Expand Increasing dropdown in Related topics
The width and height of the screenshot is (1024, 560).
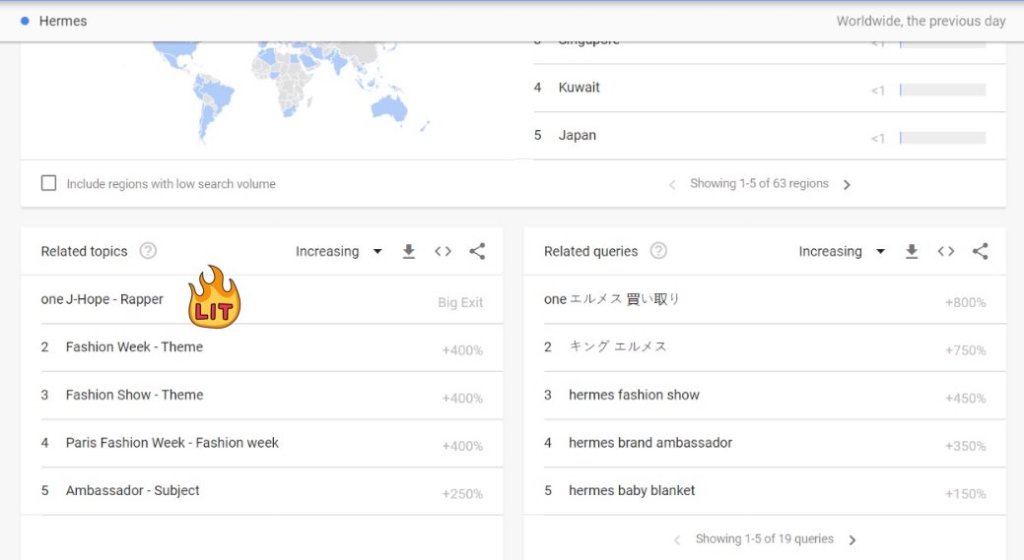pyautogui.click(x=339, y=252)
